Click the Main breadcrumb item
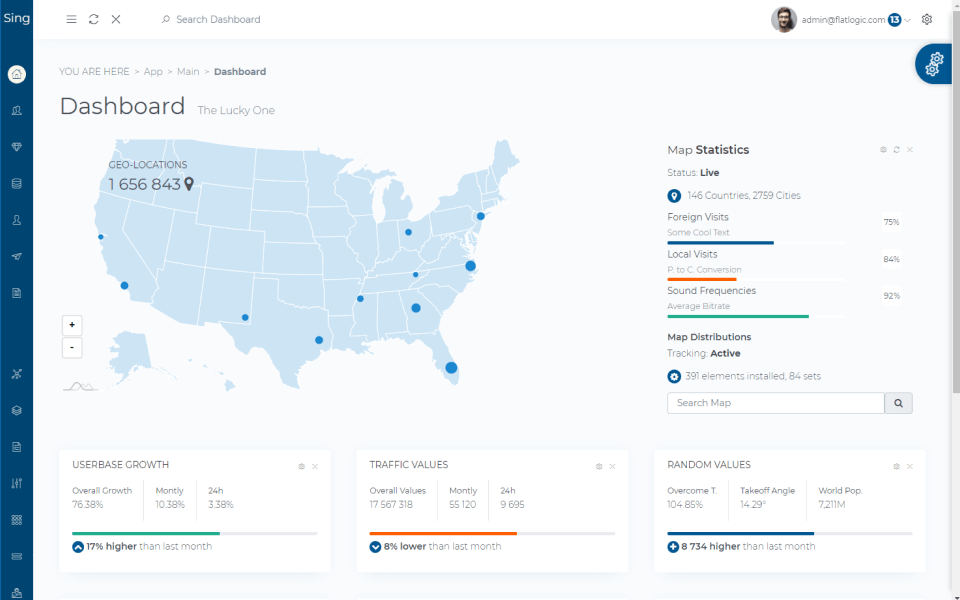Screen dimensions: 960x600 point(188,72)
